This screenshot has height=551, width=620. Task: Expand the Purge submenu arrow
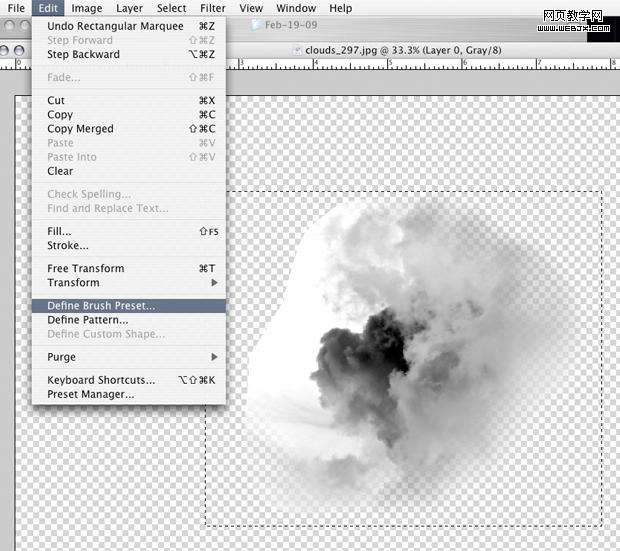tap(214, 357)
